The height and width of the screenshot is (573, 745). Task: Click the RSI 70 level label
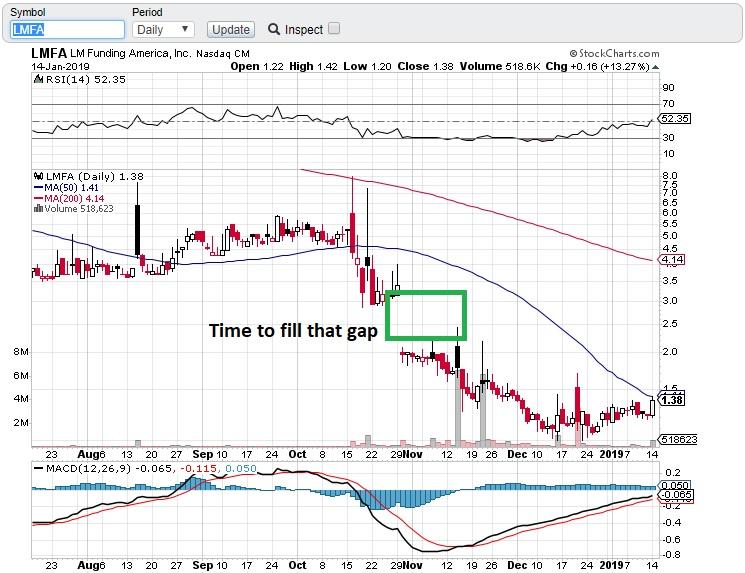point(669,103)
